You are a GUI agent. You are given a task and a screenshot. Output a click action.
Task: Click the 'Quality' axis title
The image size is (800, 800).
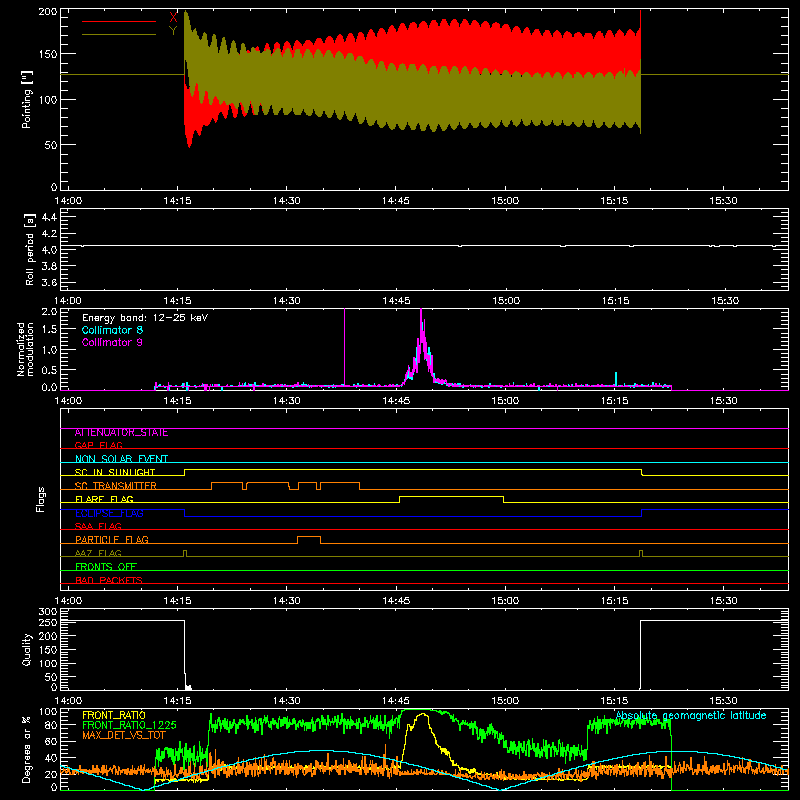[x=27, y=649]
